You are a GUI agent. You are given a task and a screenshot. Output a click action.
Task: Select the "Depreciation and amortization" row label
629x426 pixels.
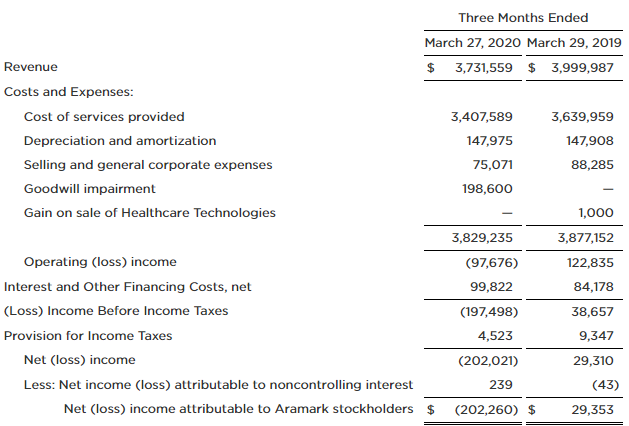[120, 141]
